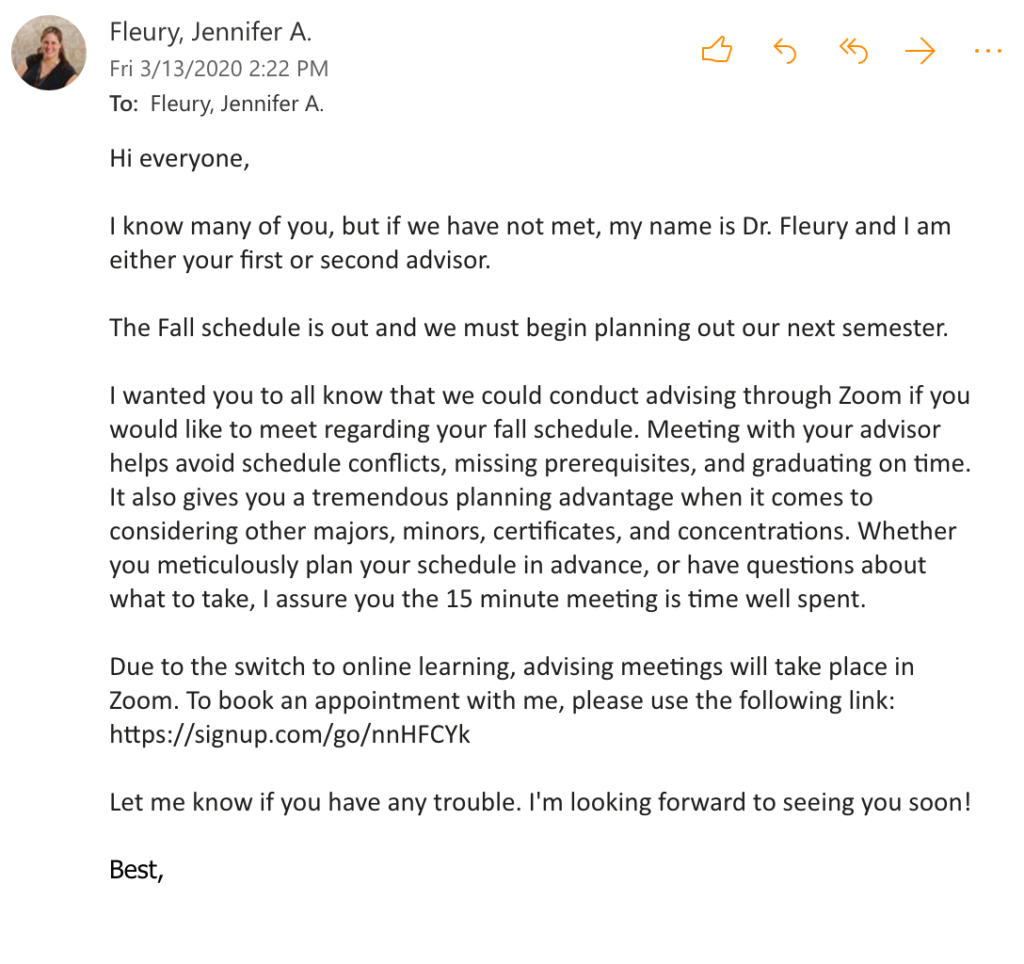Screen dimensions: 1024x964
Task: Open the signup.com appointment link
Action: tap(289, 735)
